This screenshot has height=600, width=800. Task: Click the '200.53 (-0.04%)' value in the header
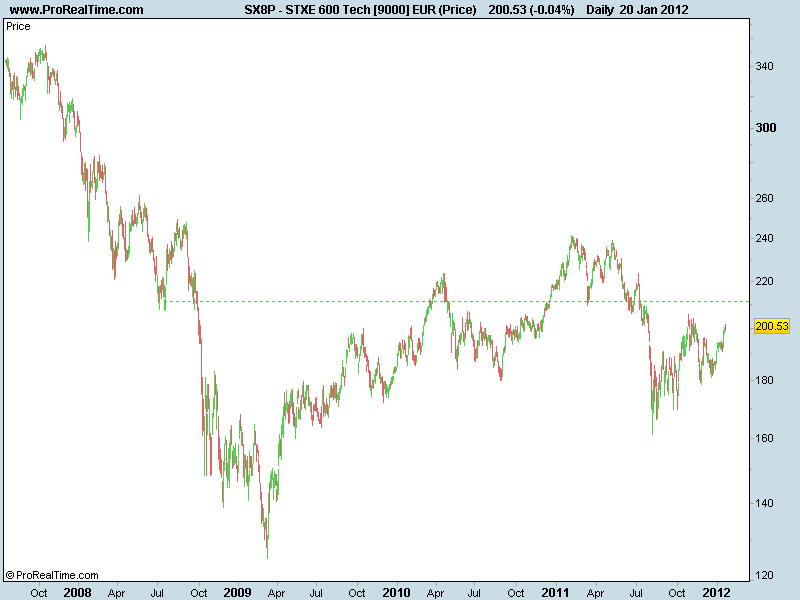531,10
